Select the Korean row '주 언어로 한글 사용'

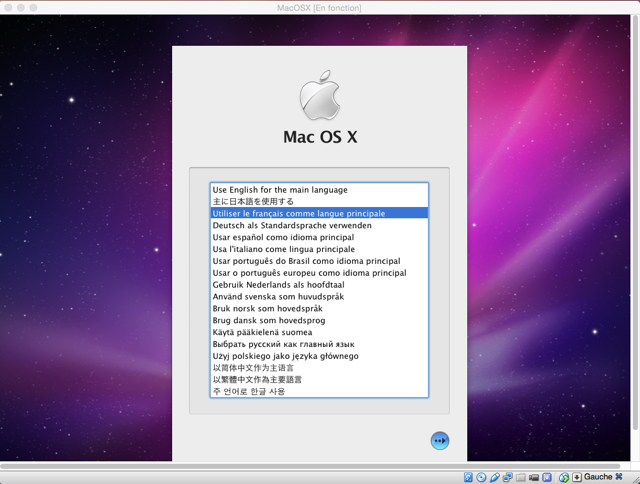tap(319, 391)
